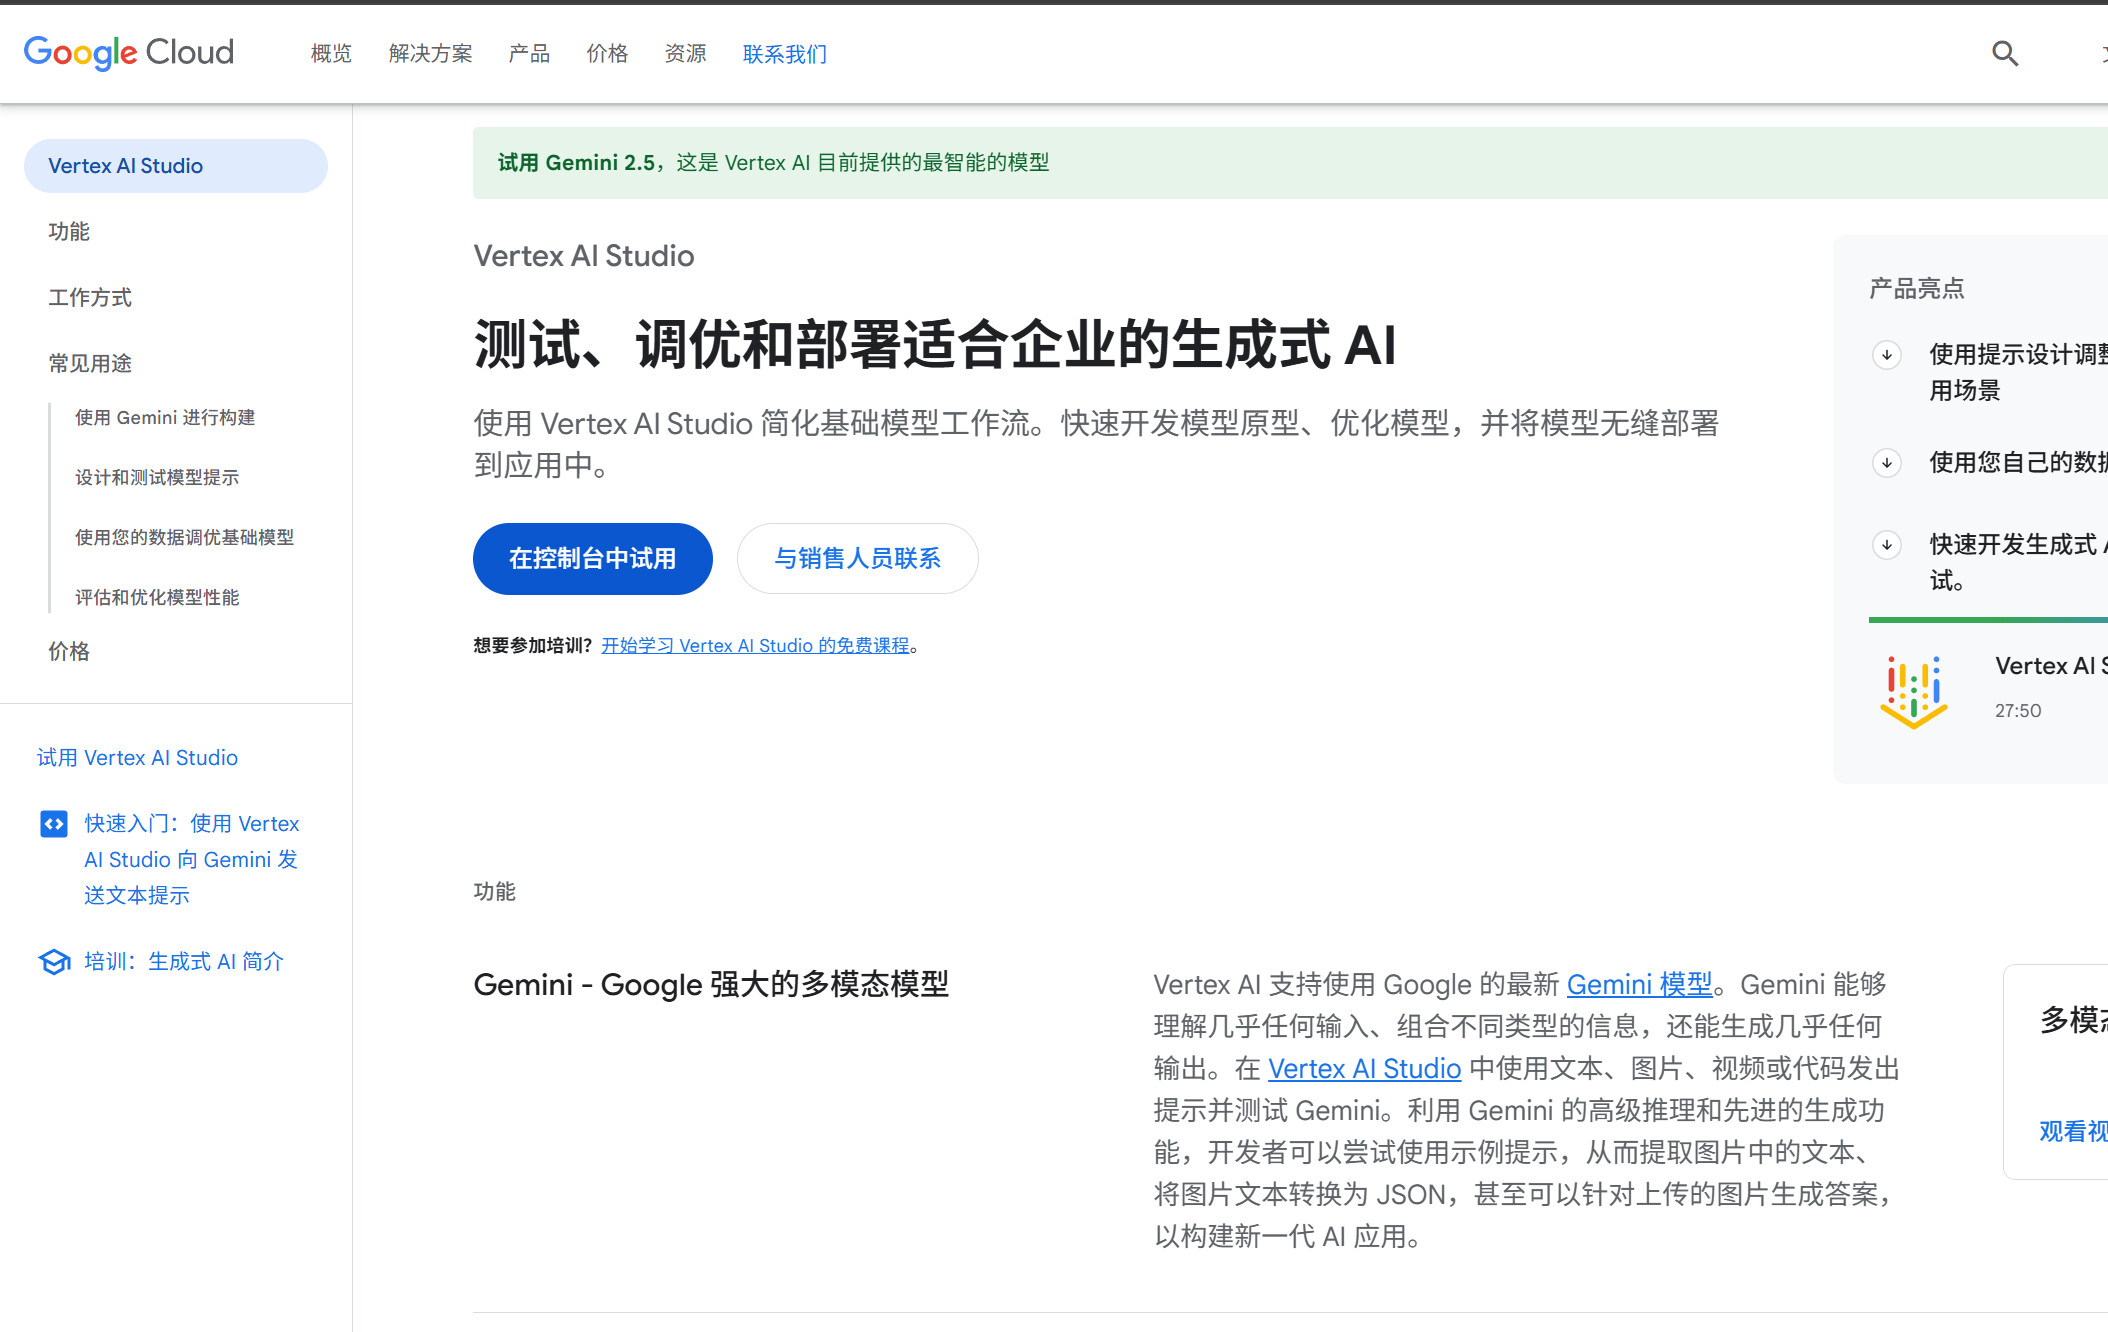Click the Gemini 2.5 announcement banner
The height and width of the screenshot is (1332, 2108).
[773, 163]
